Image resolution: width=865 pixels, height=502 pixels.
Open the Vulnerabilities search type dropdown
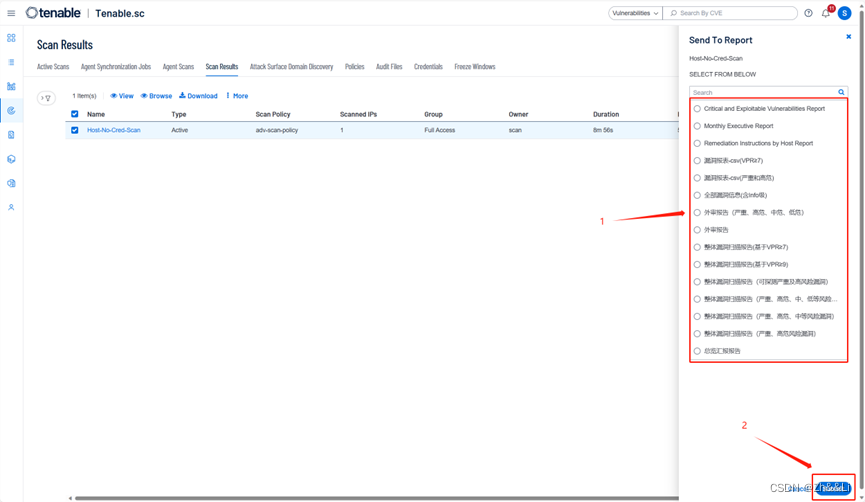tap(635, 13)
